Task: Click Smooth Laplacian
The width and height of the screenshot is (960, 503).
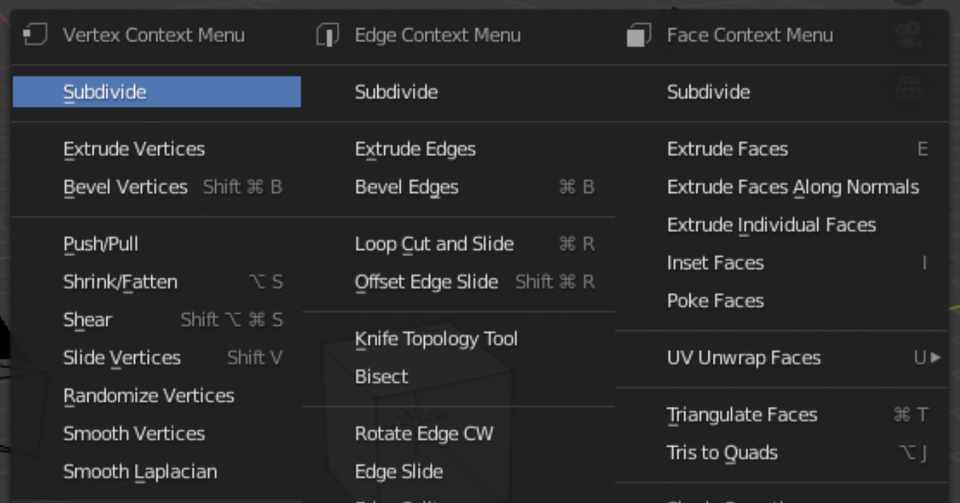Action: pyautogui.click(x=140, y=472)
